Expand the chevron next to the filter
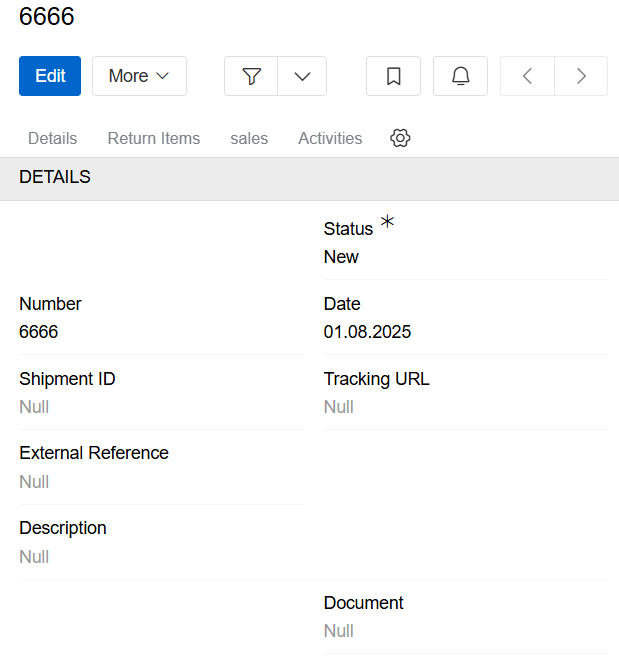This screenshot has width=619, height=669. [302, 76]
